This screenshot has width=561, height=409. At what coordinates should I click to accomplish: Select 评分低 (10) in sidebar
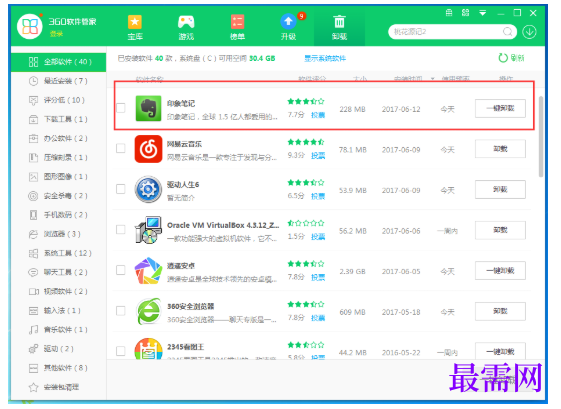pyautogui.click(x=58, y=100)
